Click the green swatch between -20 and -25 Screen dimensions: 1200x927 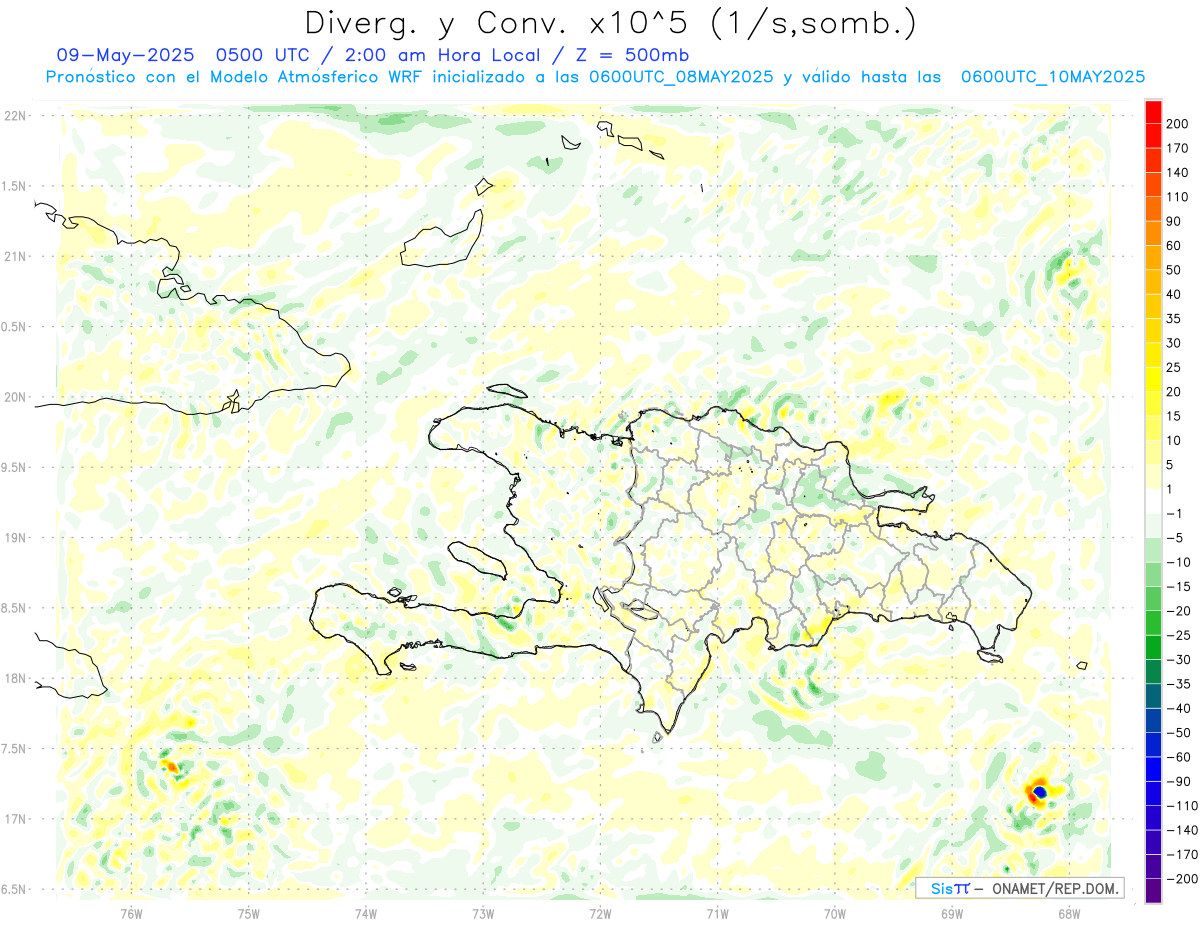click(1153, 623)
